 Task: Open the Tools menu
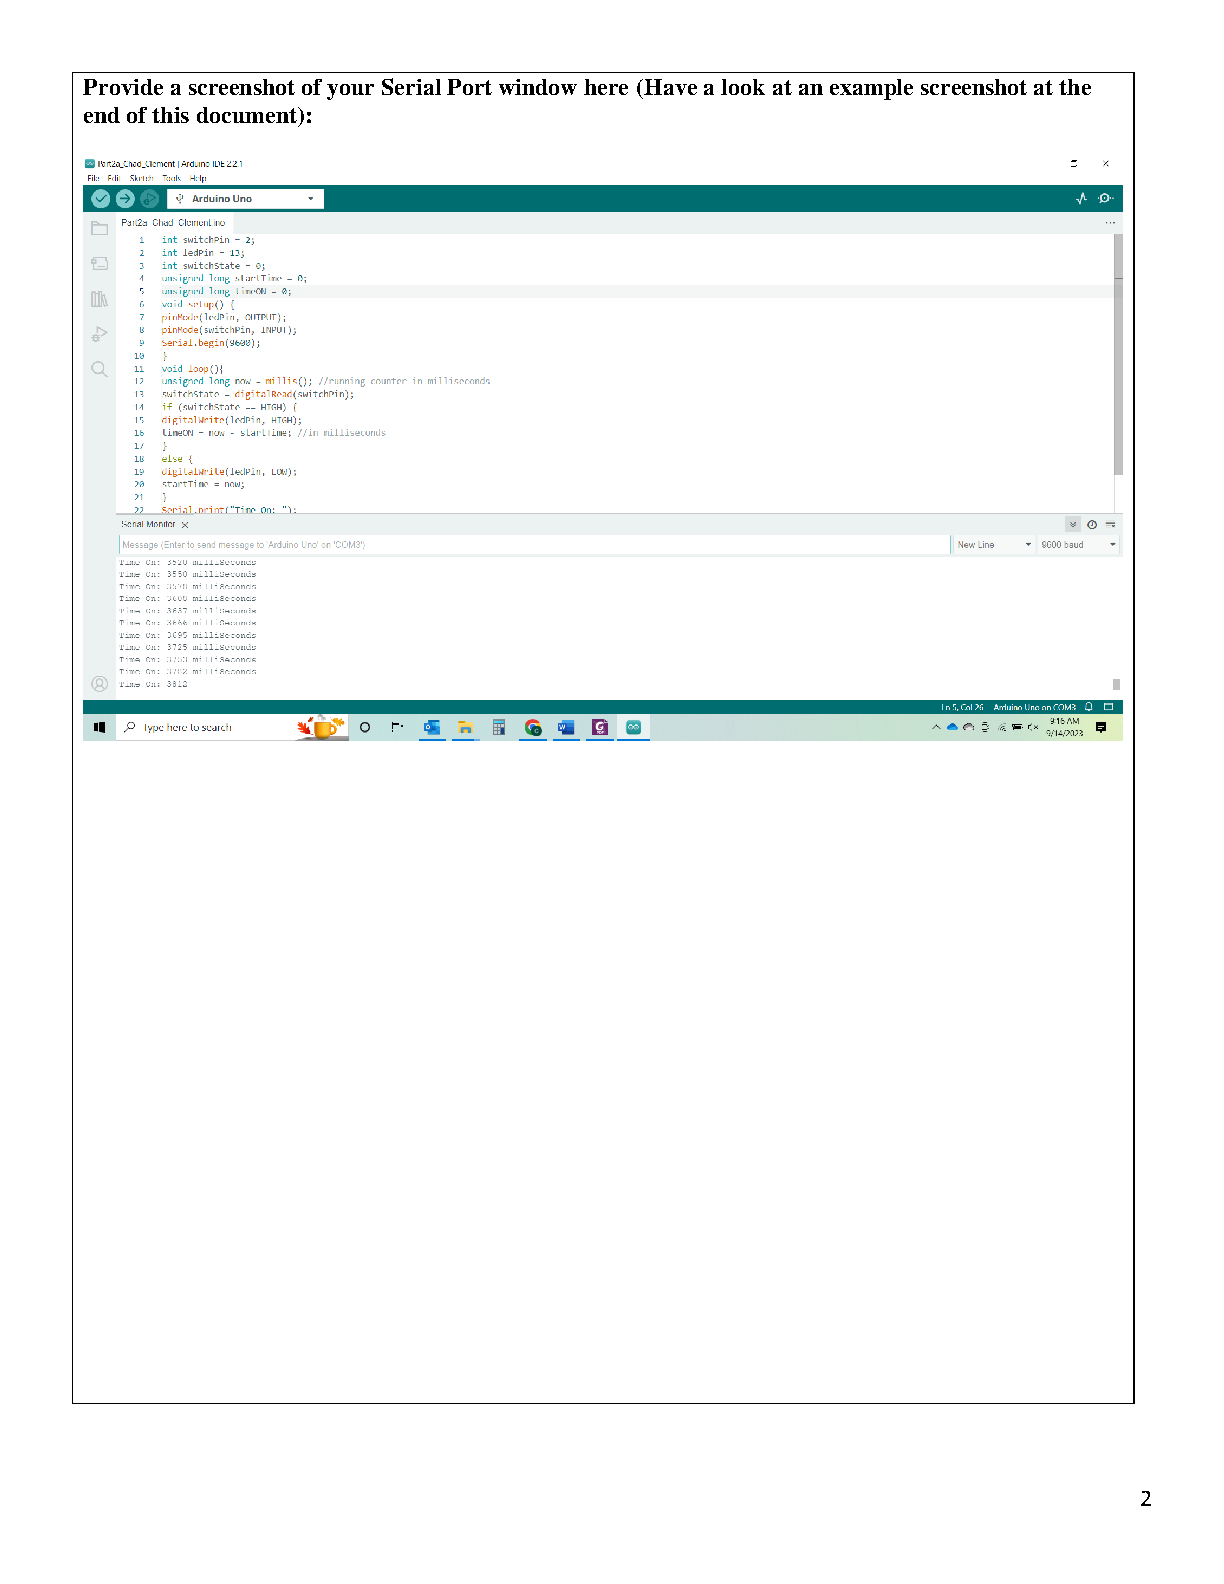point(171,179)
